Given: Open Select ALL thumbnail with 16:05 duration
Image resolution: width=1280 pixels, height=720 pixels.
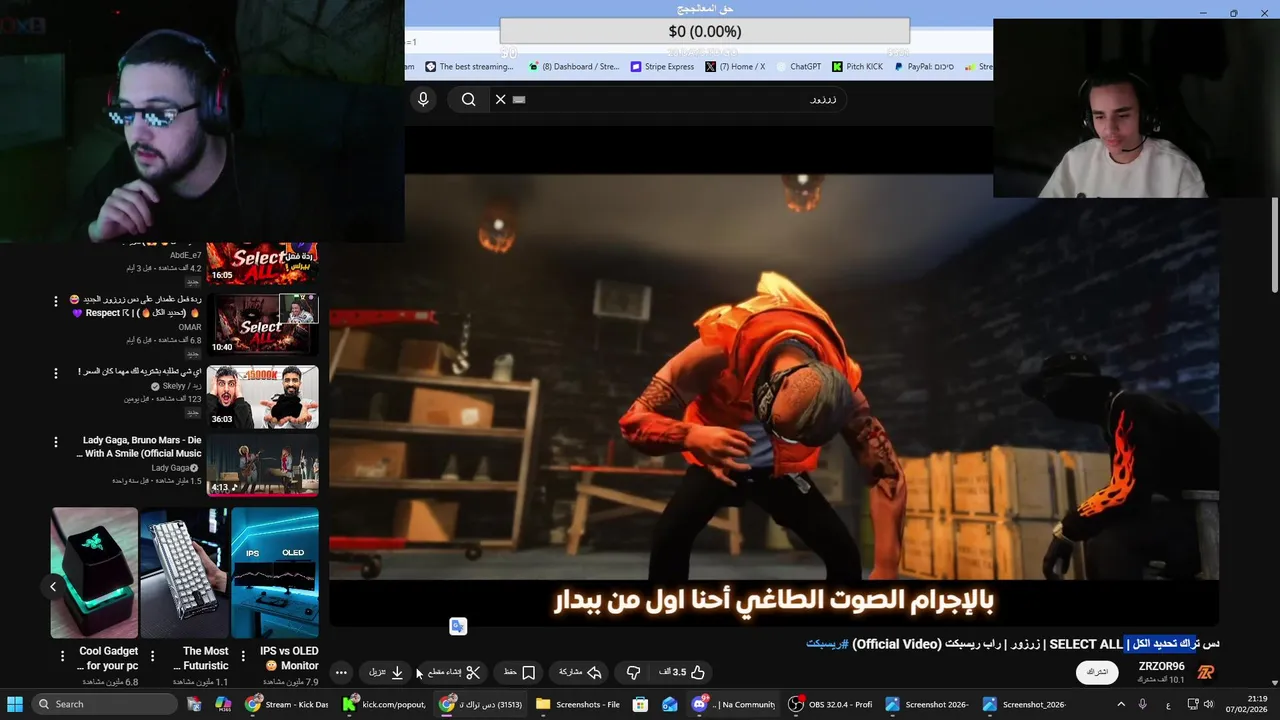Looking at the screenshot, I should pyautogui.click(x=262, y=263).
